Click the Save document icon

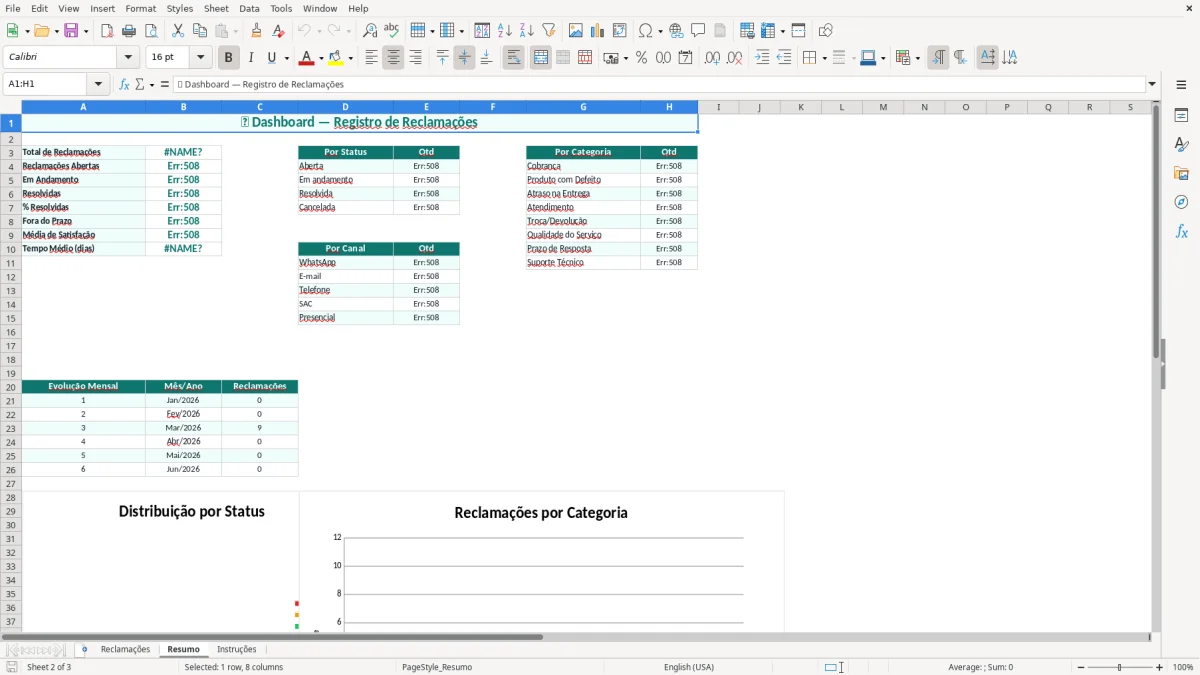pos(71,31)
